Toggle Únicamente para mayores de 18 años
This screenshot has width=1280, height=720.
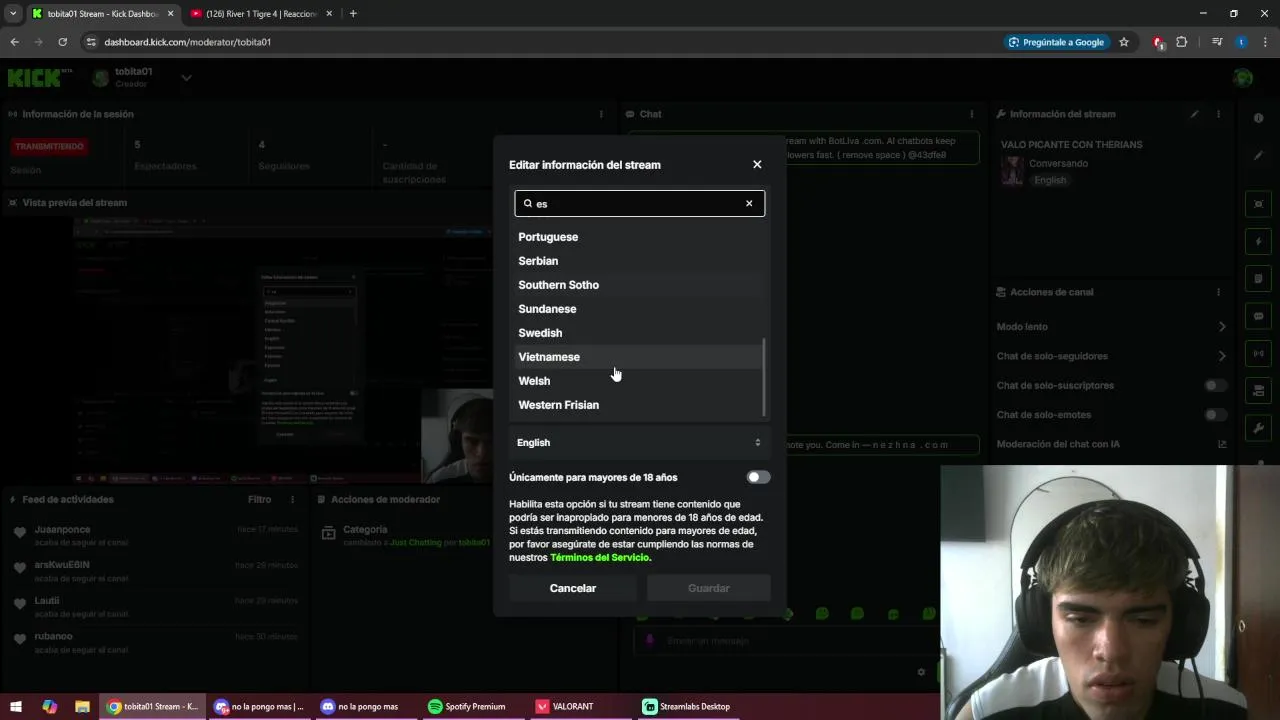758,478
